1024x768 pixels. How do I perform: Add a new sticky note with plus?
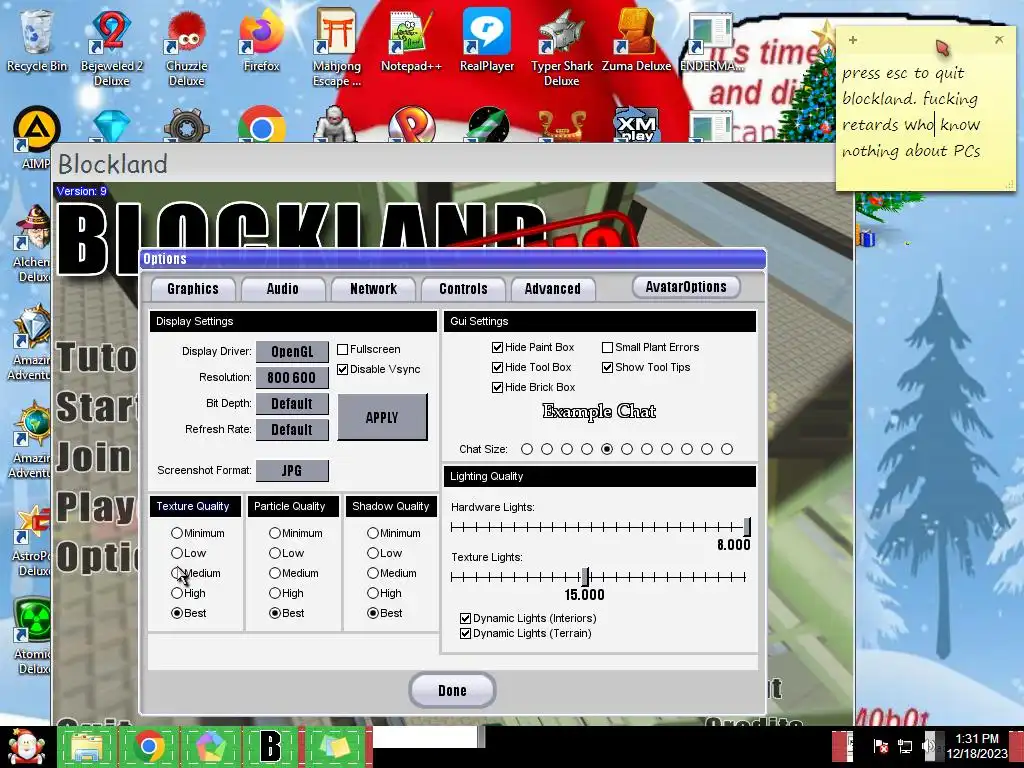852,40
